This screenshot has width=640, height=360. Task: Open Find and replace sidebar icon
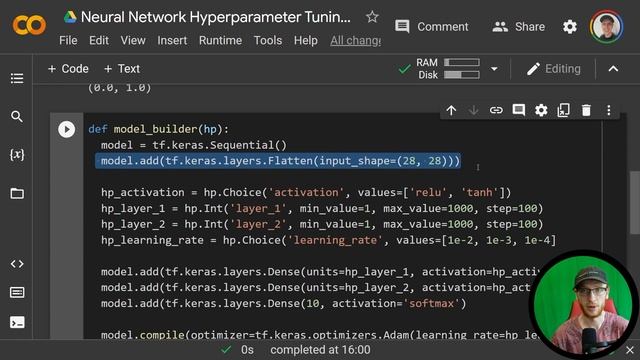click(x=17, y=117)
